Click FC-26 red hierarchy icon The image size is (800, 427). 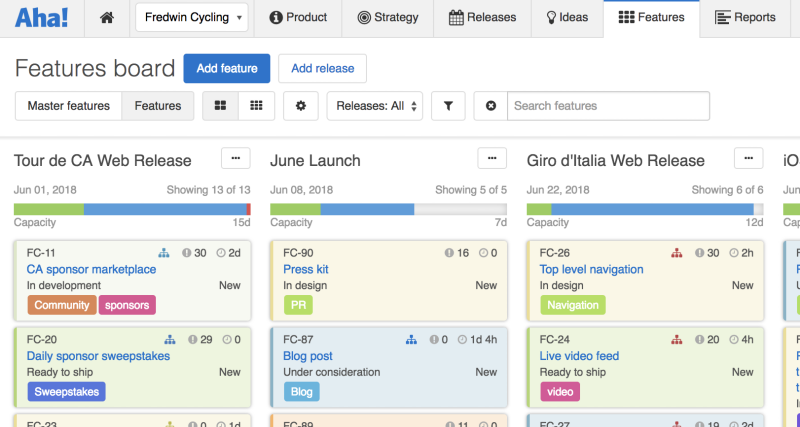tap(677, 253)
